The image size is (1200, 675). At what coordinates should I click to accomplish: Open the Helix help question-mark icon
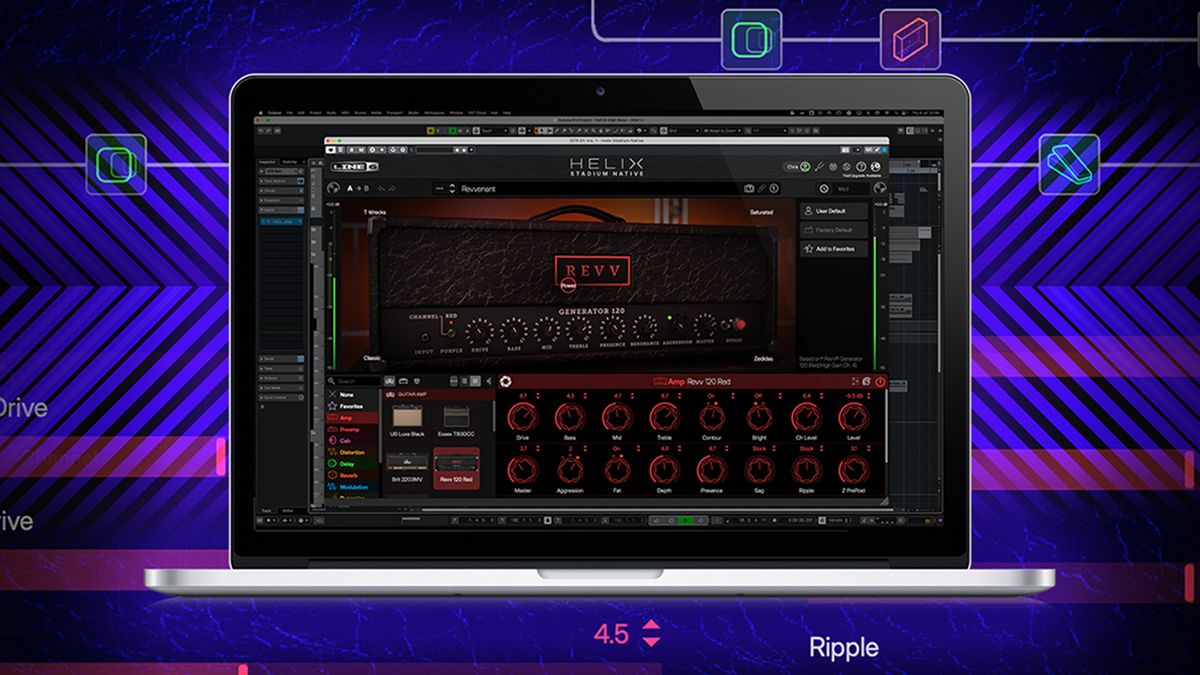(861, 167)
